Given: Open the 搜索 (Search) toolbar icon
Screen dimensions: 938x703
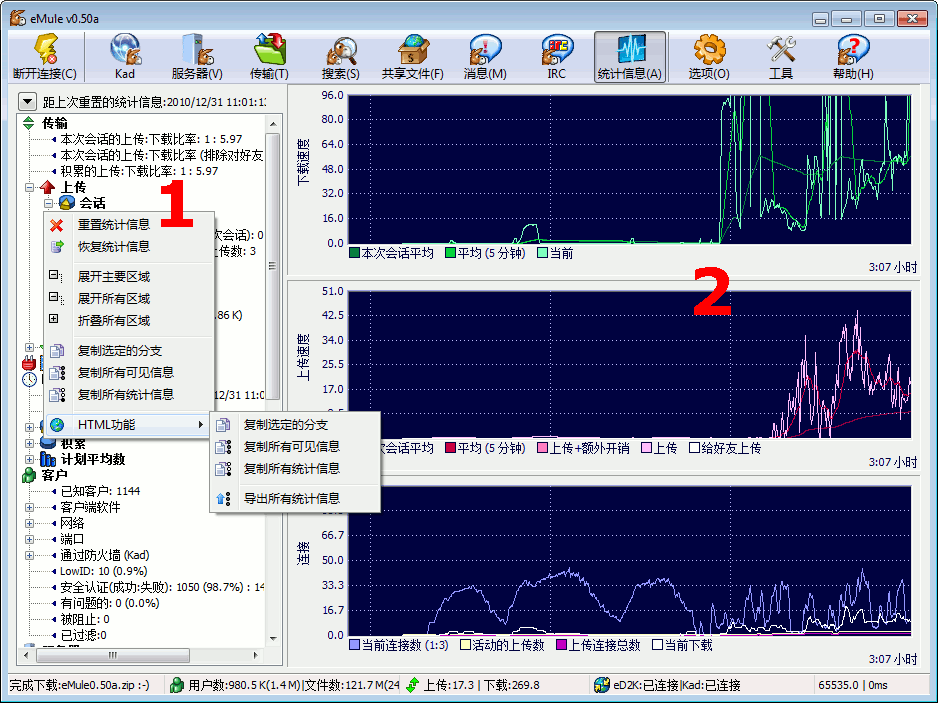Looking at the screenshot, I should coord(341,56).
